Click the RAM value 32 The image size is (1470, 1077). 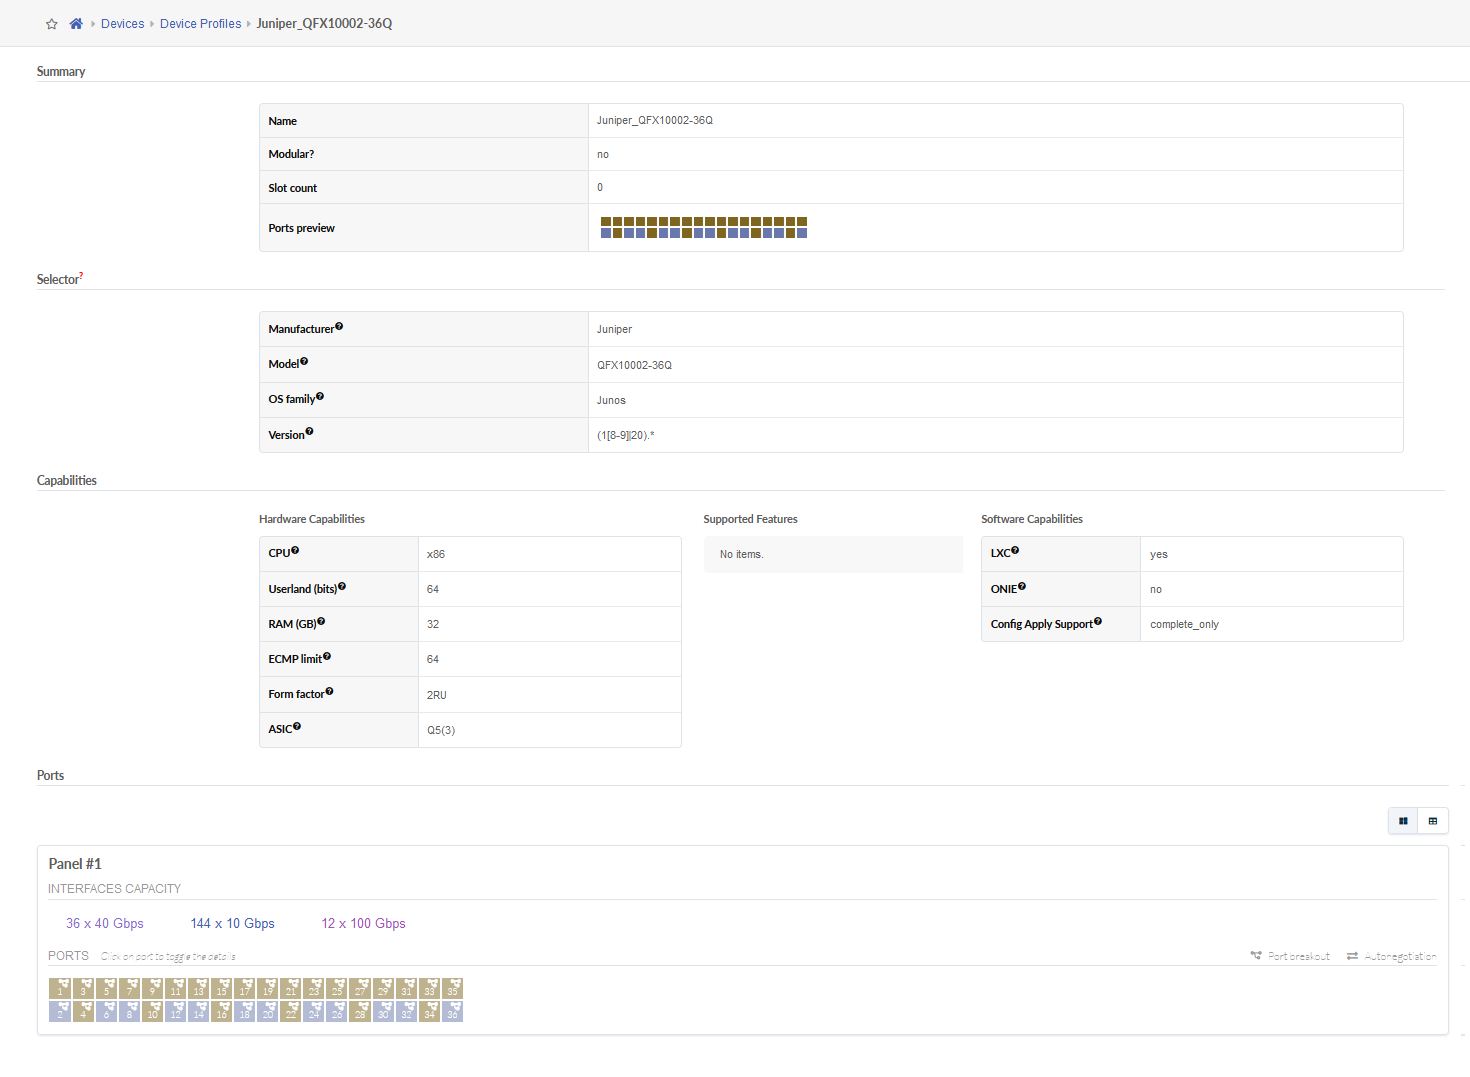coord(433,624)
